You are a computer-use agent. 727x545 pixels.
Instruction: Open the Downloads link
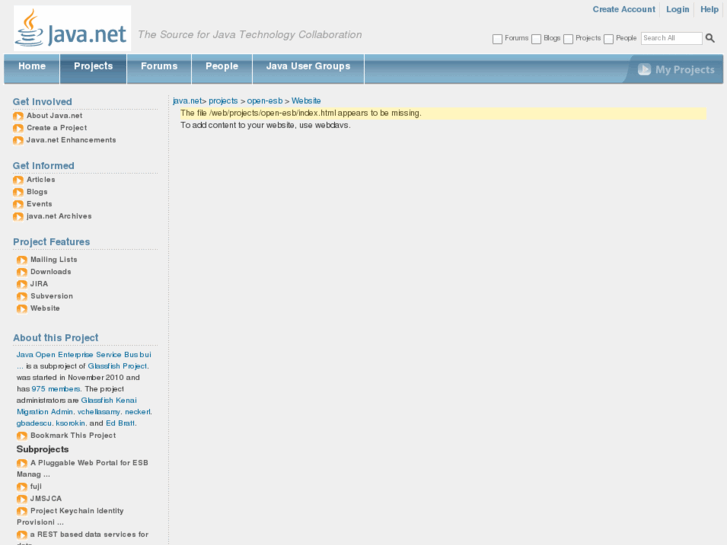pyautogui.click(x=51, y=271)
